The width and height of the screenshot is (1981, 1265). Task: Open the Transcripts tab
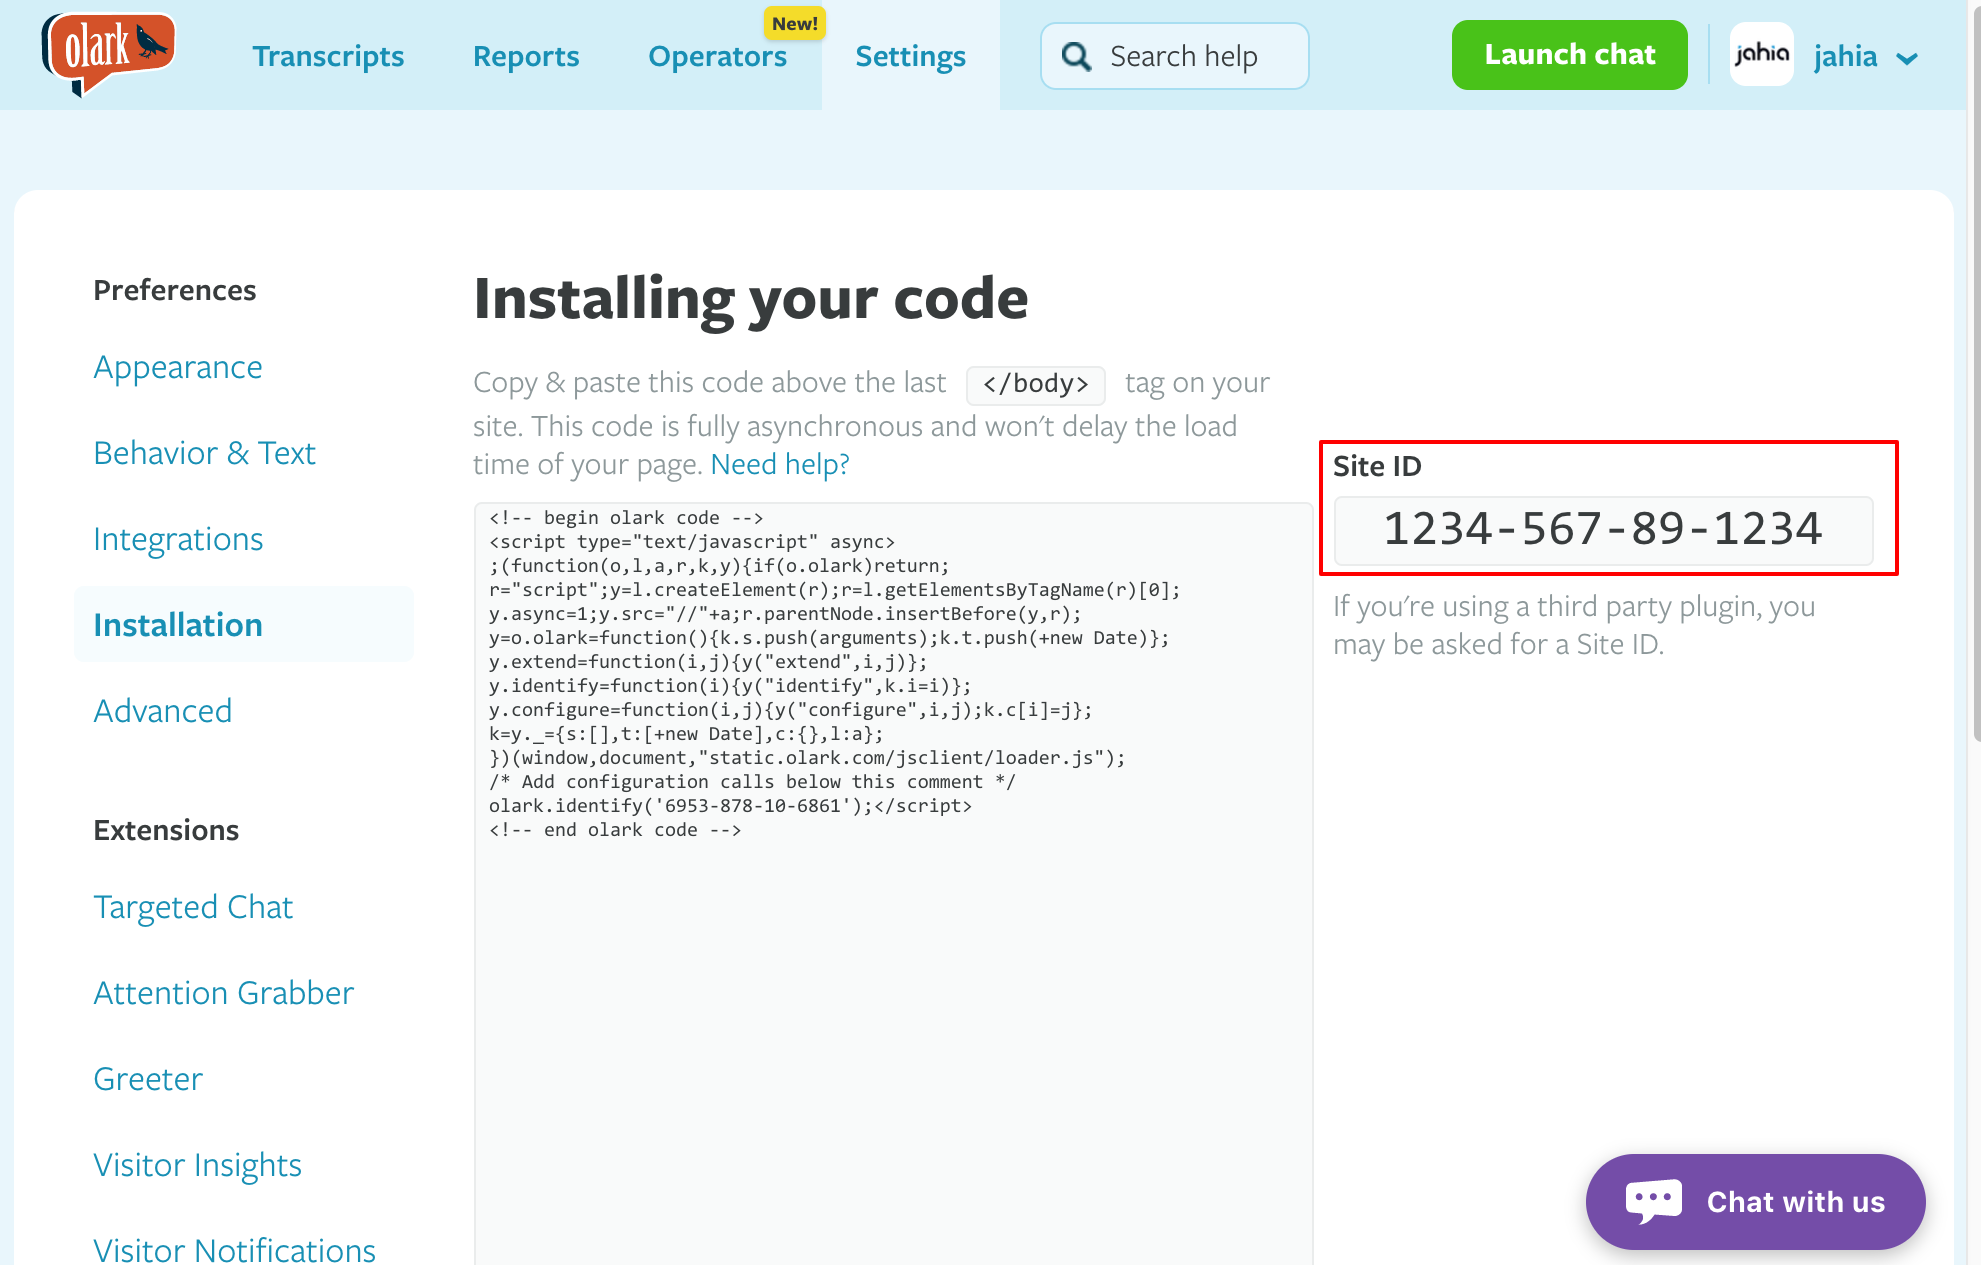[x=328, y=56]
